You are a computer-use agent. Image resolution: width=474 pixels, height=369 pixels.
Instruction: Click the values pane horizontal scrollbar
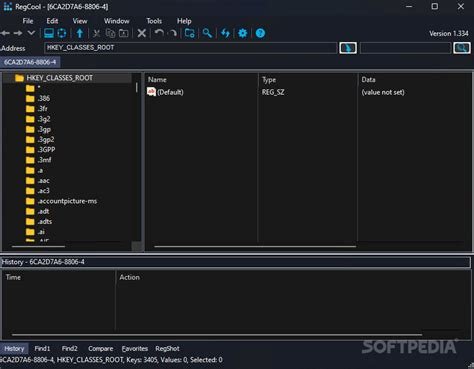(x=255, y=247)
